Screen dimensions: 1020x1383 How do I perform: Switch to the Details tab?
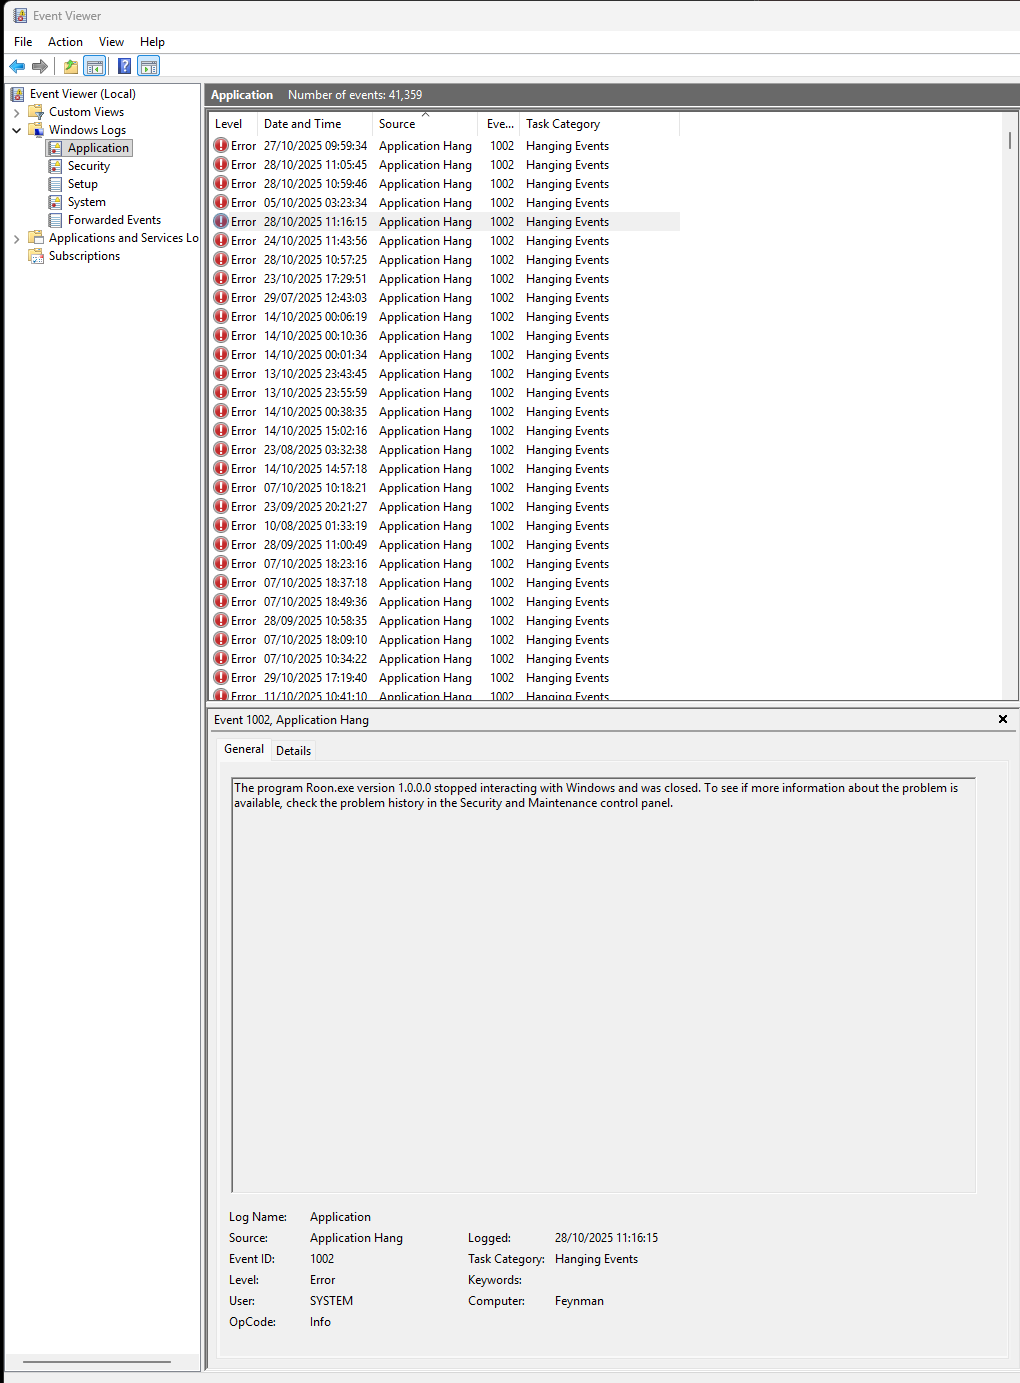pos(293,751)
